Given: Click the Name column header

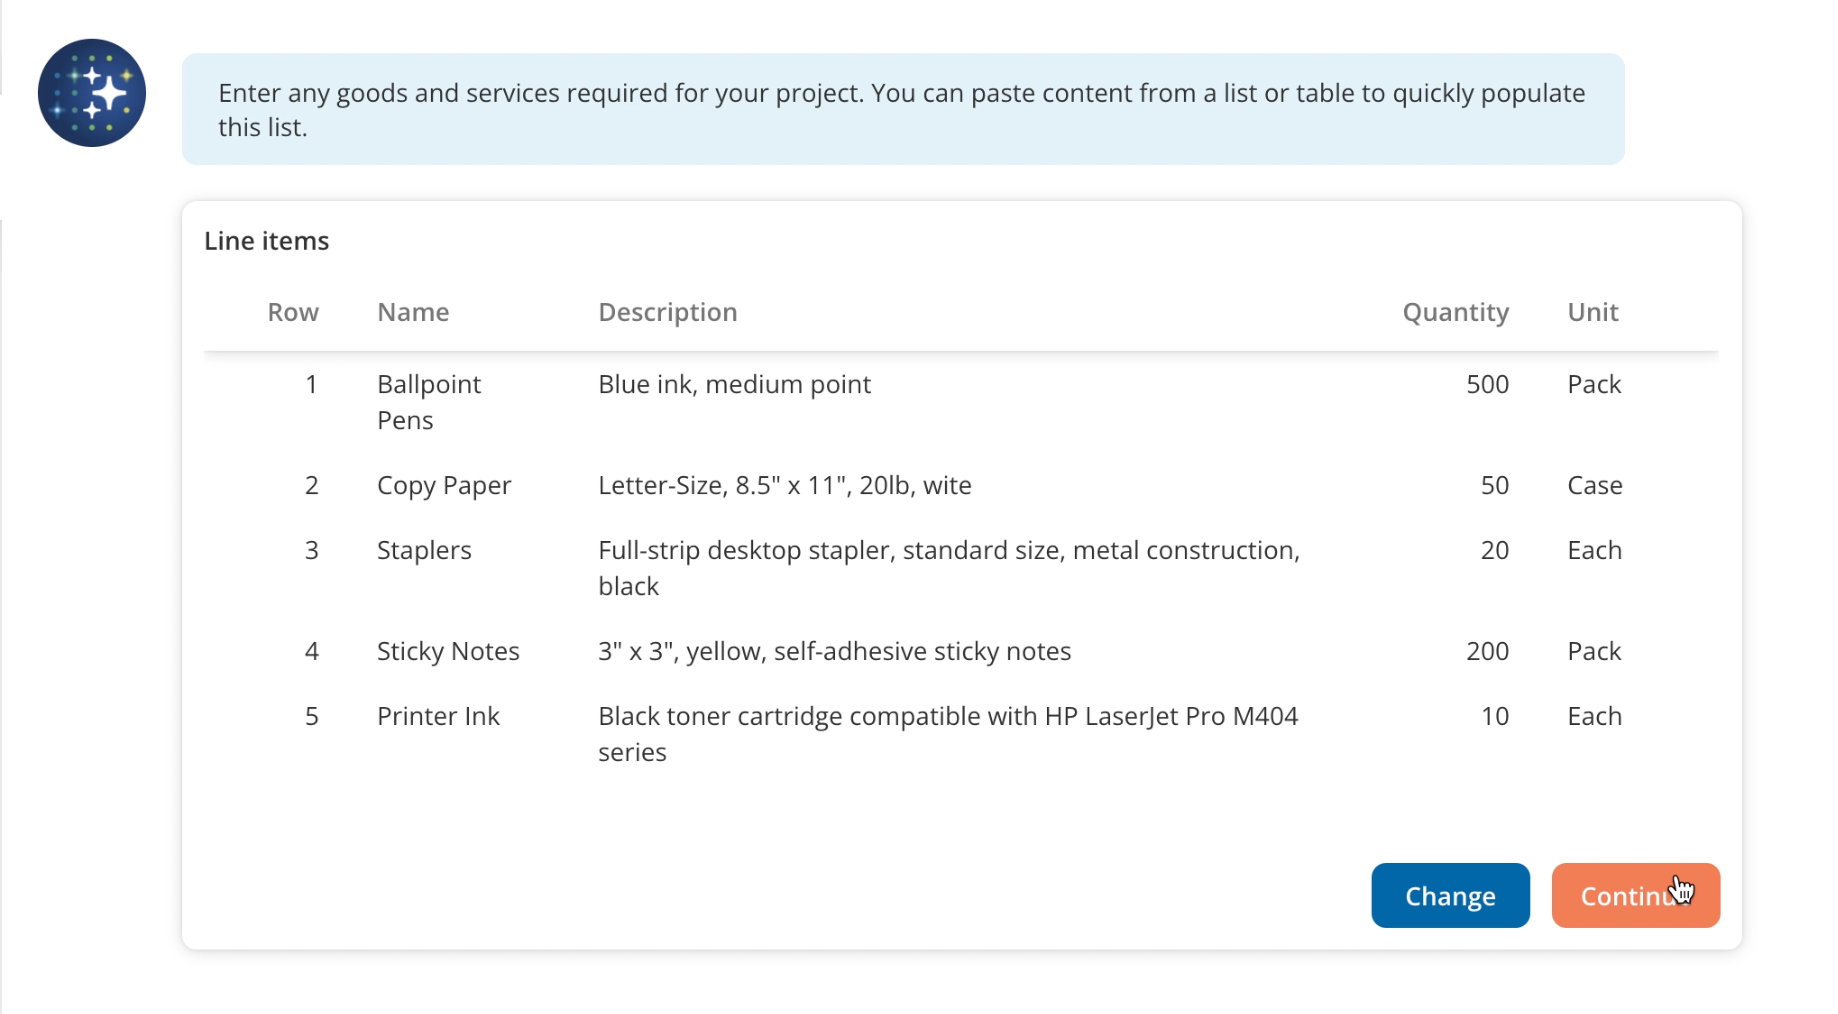Looking at the screenshot, I should click(412, 312).
